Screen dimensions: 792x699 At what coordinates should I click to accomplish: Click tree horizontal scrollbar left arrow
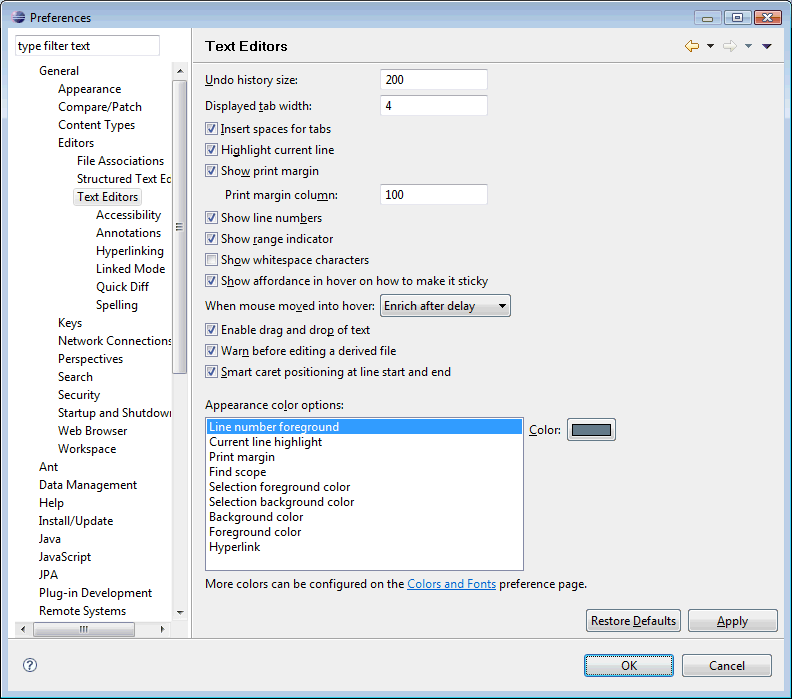(23, 629)
